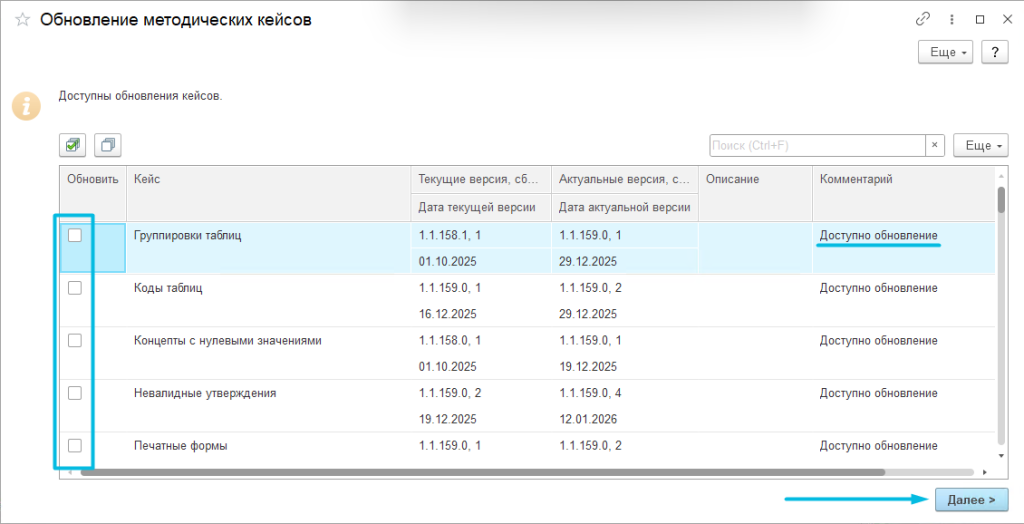The height and width of the screenshot is (524, 1024).
Task: Click the Комментарий column header
Action: tap(904, 193)
